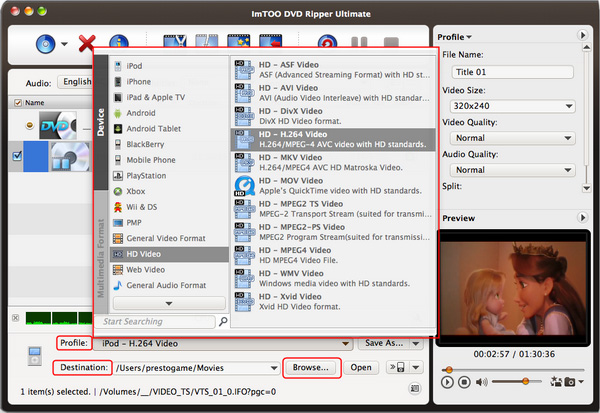The width and height of the screenshot is (600, 413).
Task: Click the Save As... button
Action: [x=383, y=343]
